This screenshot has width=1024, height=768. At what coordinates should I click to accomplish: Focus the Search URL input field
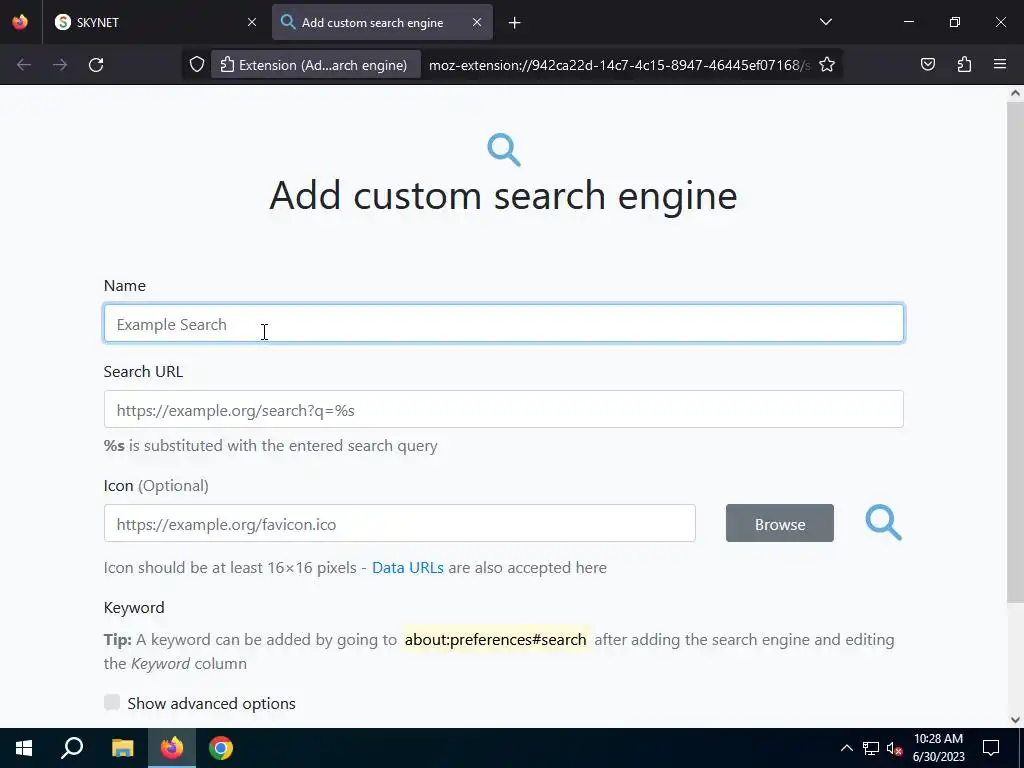503,410
